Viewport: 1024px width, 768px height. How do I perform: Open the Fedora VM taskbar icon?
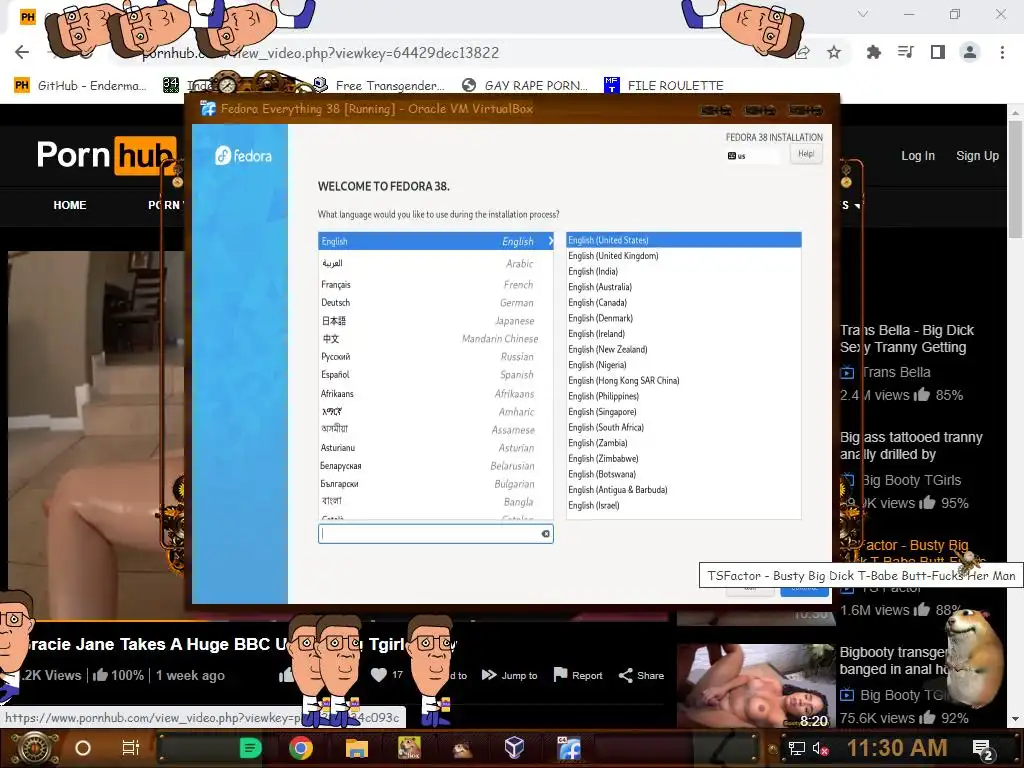coord(569,748)
